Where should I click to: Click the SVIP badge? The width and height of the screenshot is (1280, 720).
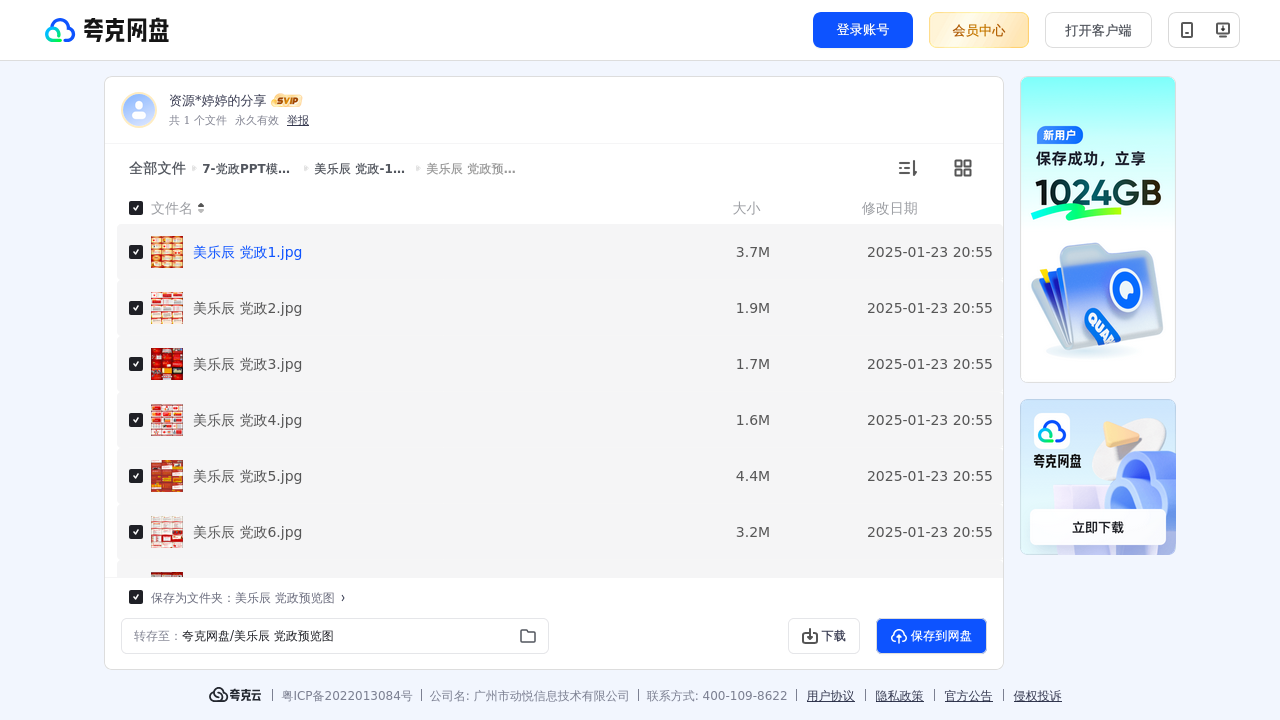coord(287,101)
